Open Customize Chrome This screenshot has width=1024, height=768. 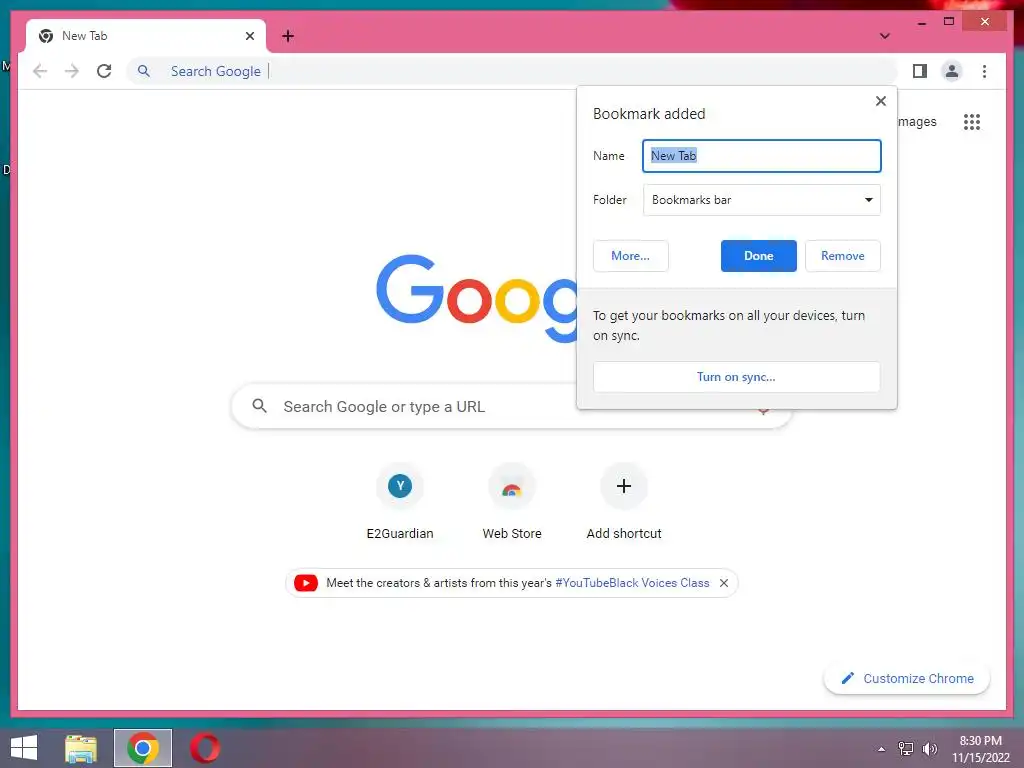(906, 679)
